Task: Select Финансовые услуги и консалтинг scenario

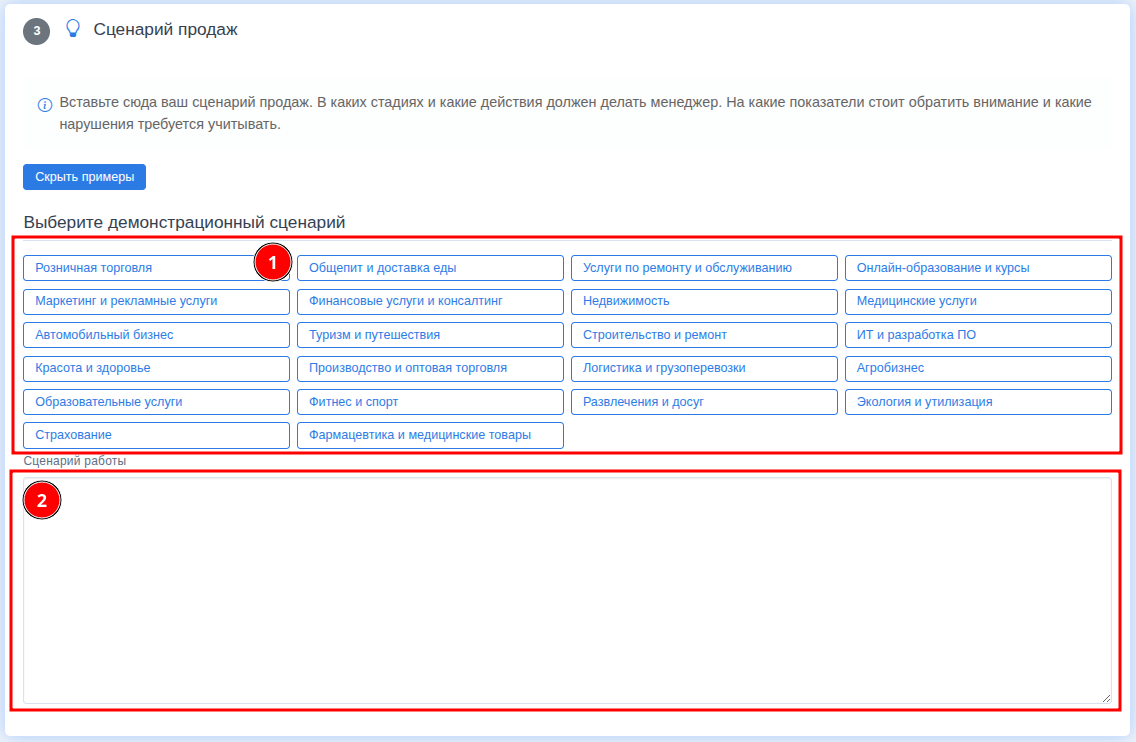Action: pos(430,301)
